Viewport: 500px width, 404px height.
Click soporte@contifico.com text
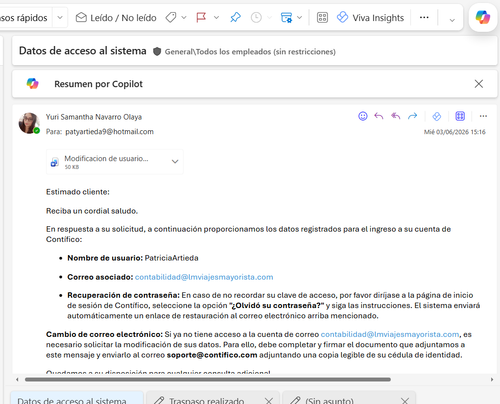212,355
